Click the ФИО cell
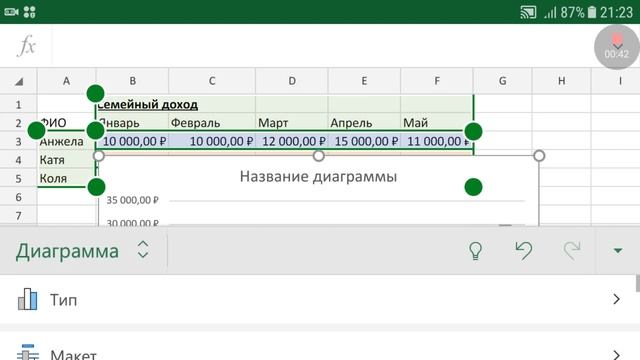The image size is (640, 360). point(66,123)
